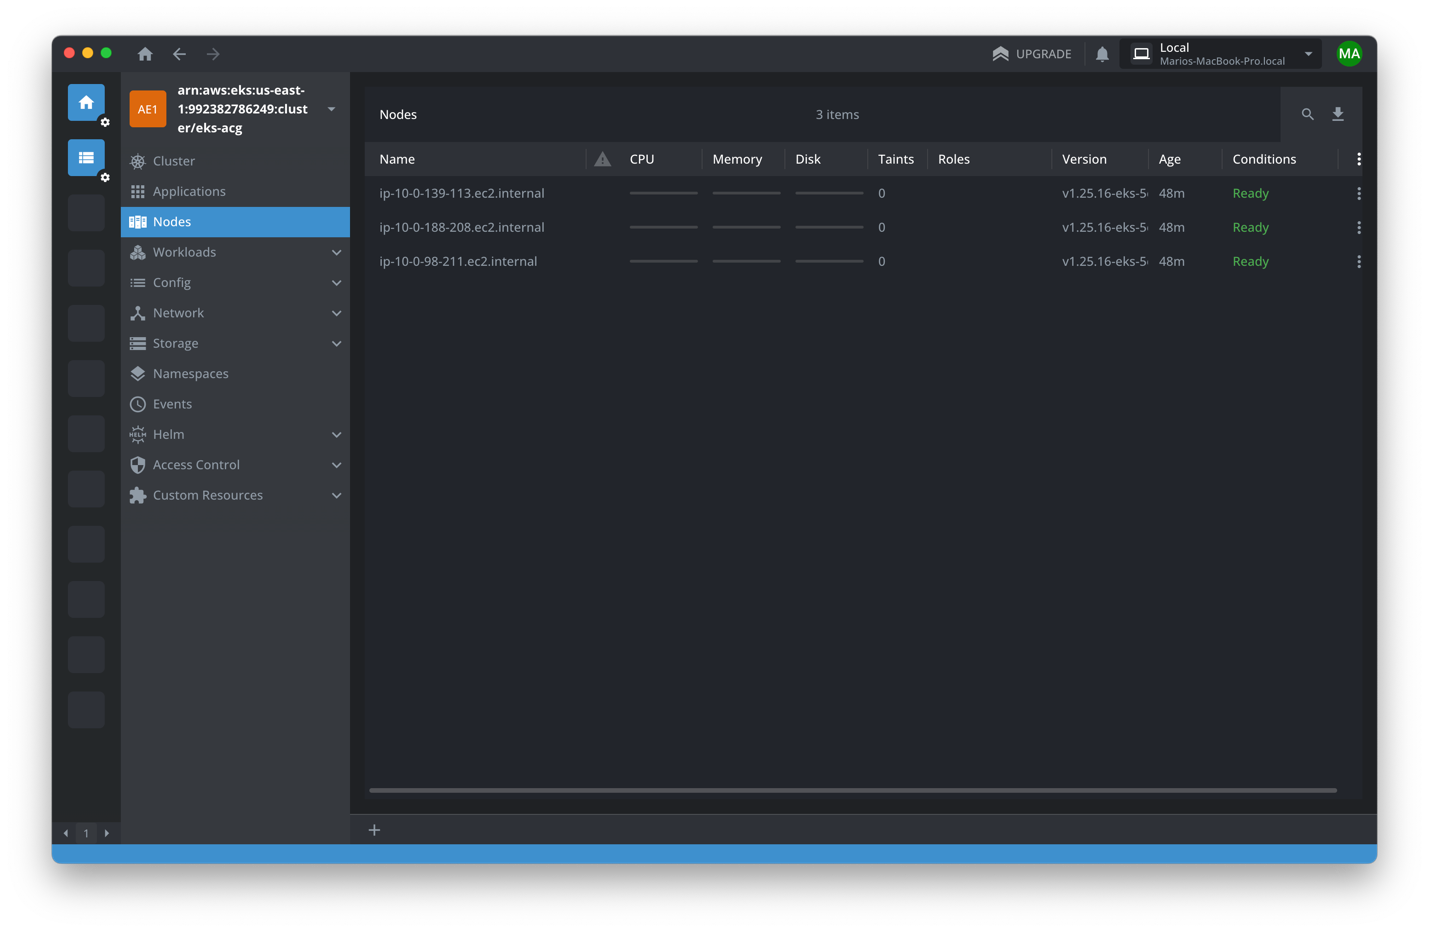
Task: Click the search icon in Nodes header
Action: pyautogui.click(x=1307, y=115)
